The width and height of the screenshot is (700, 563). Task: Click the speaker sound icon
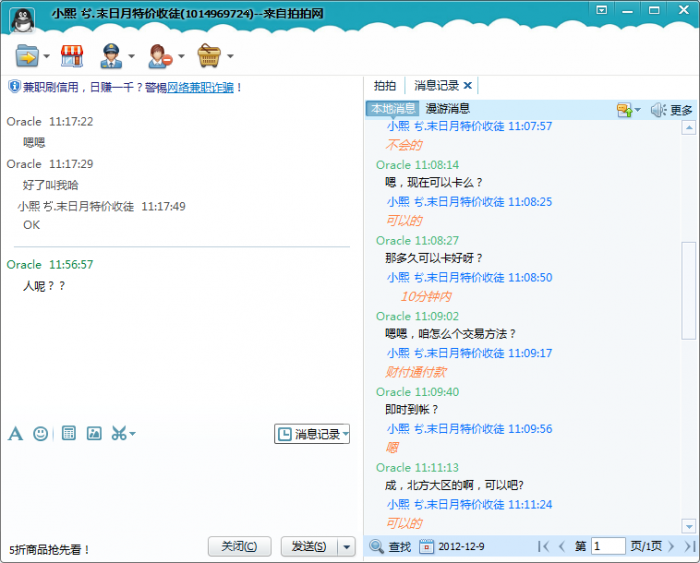pos(658,110)
